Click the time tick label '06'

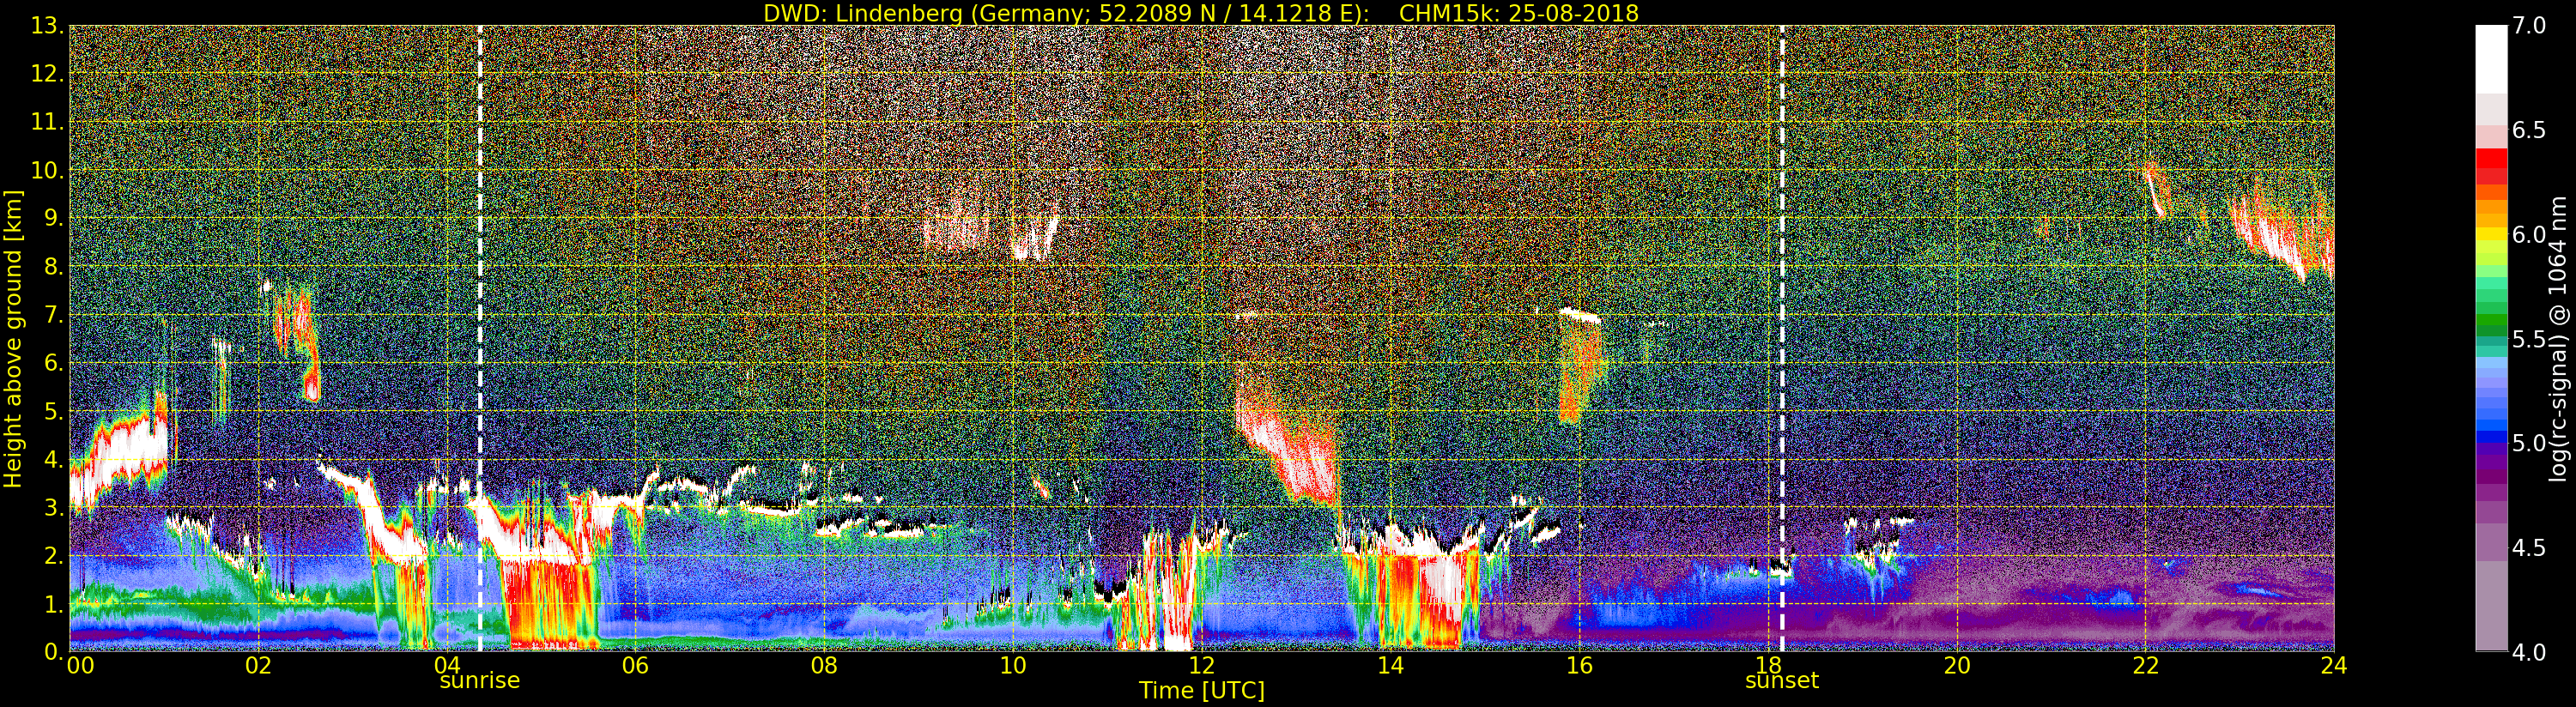pyautogui.click(x=635, y=666)
